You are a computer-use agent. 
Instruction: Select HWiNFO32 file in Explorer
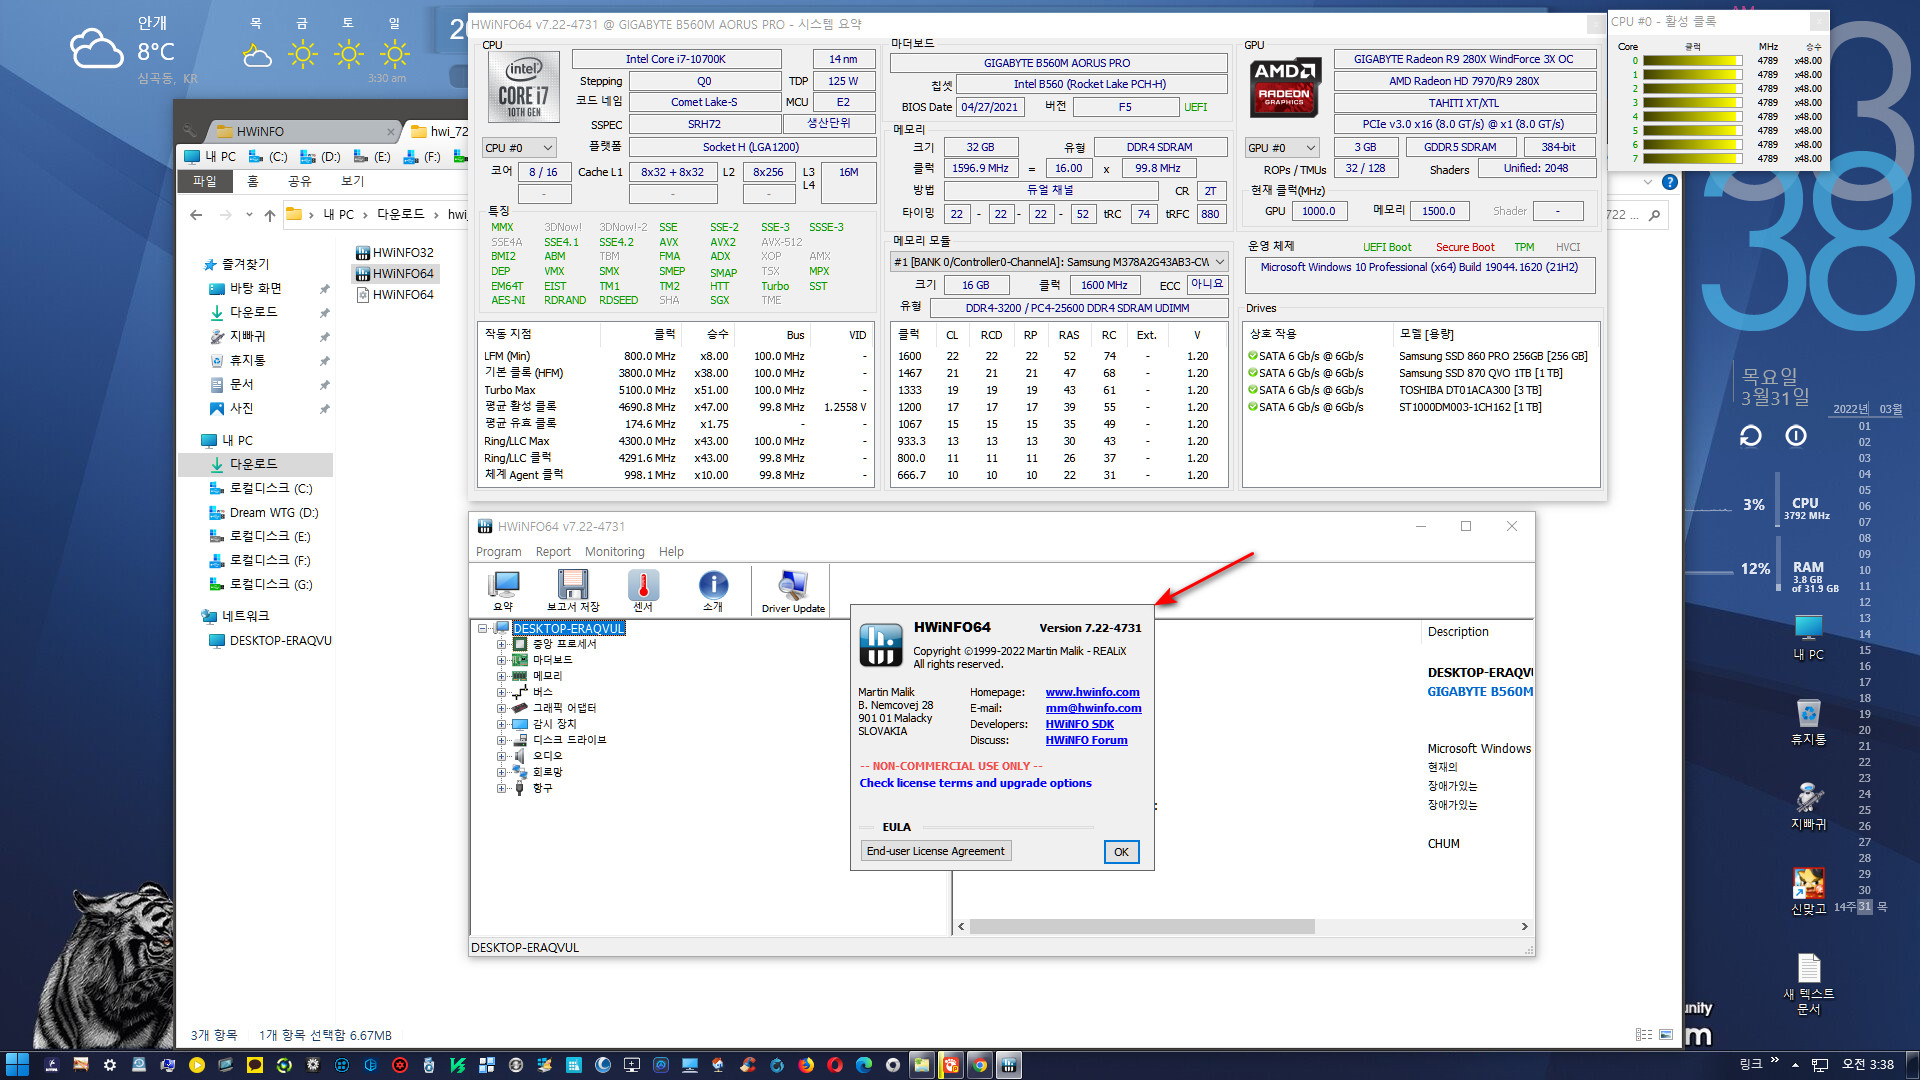(x=394, y=253)
